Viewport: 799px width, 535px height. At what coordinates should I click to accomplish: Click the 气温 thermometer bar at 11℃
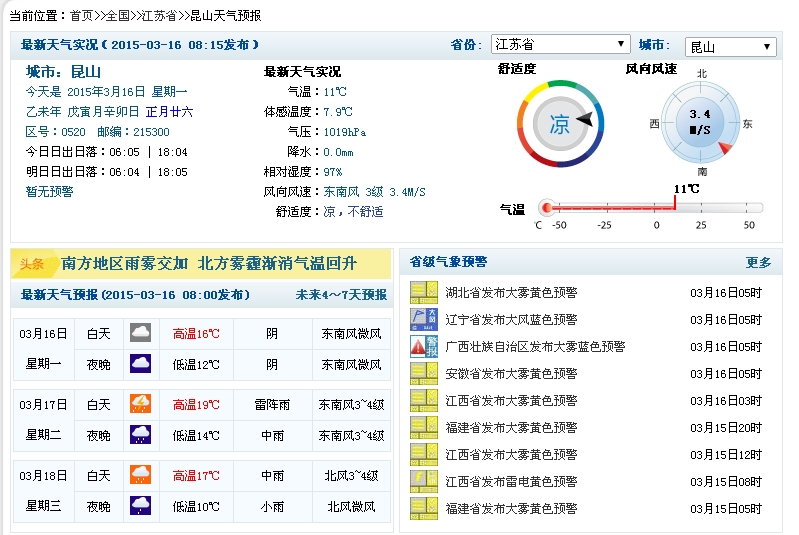pyautogui.click(x=651, y=207)
